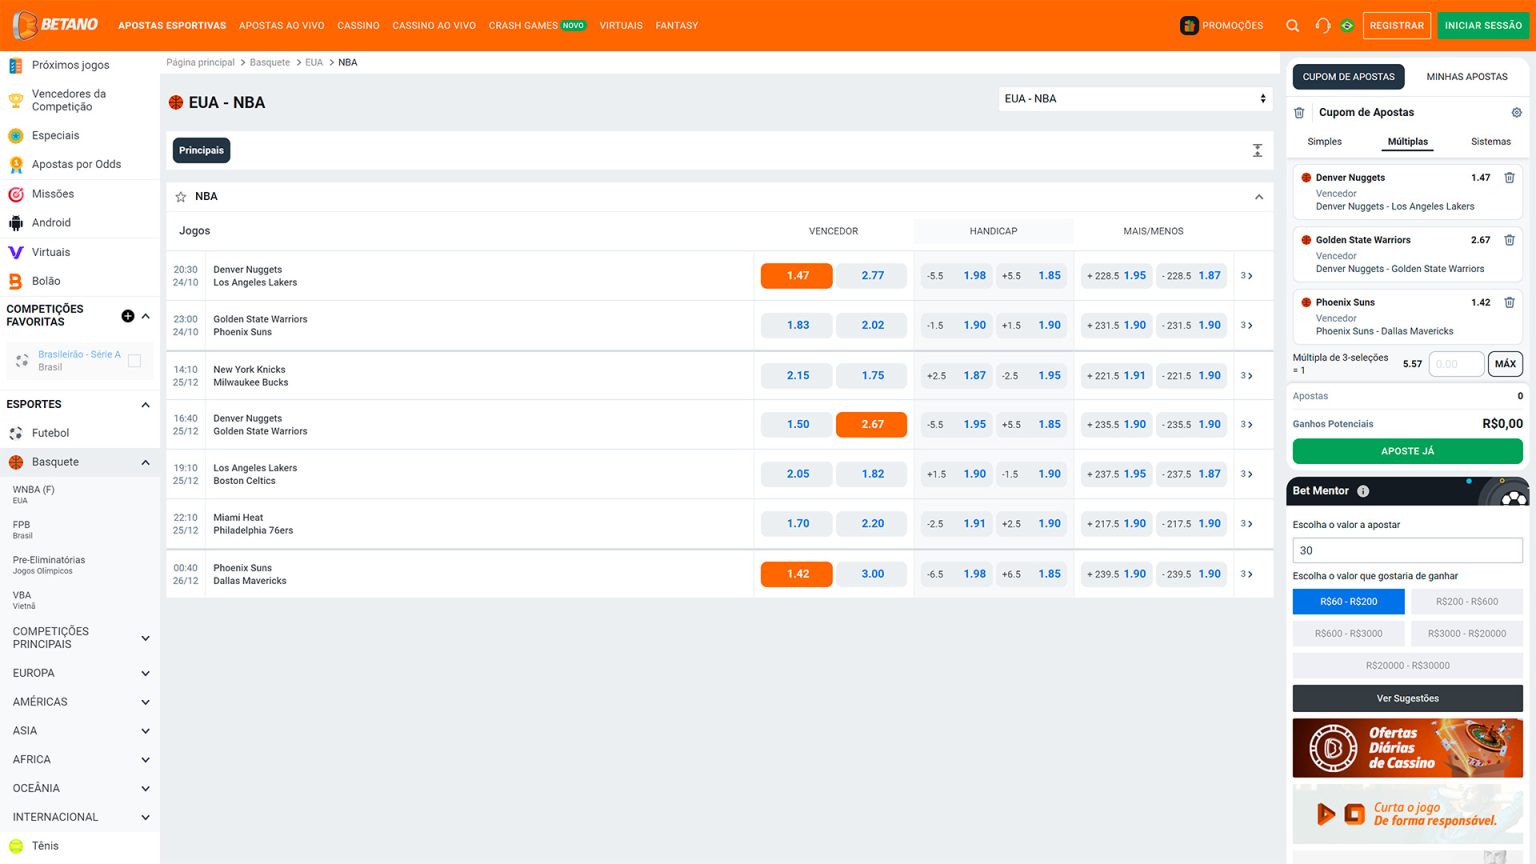1536x864 pixels.
Task: Click the Betano logo
Action: pos(55,24)
